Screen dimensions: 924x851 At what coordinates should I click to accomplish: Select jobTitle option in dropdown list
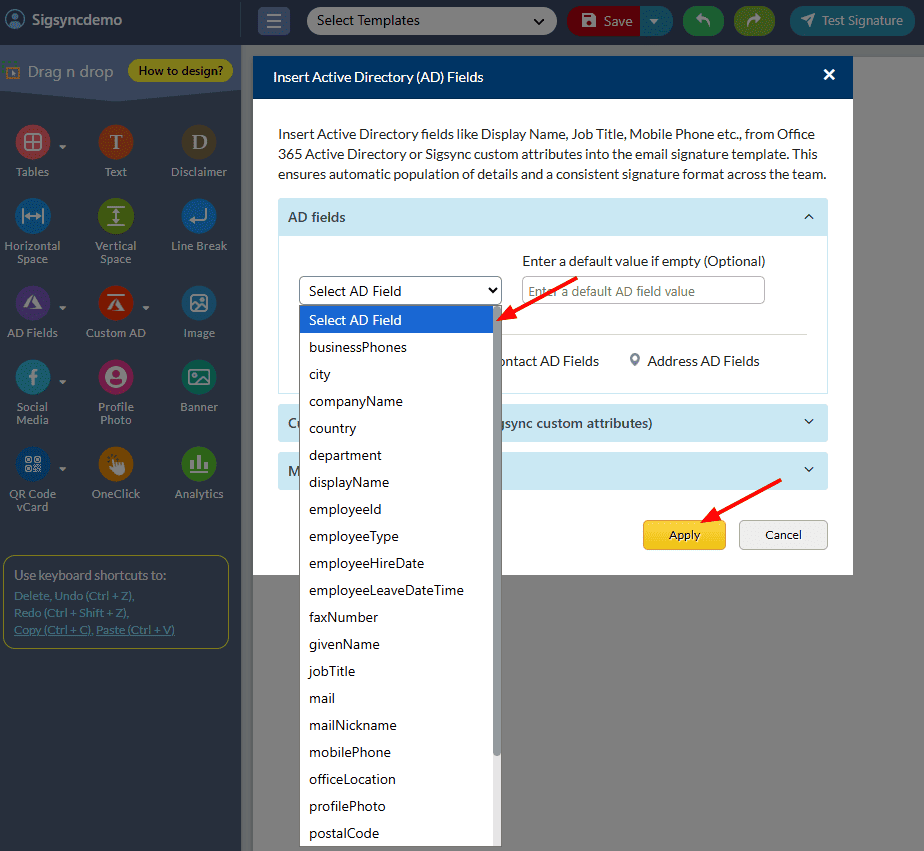(x=332, y=671)
